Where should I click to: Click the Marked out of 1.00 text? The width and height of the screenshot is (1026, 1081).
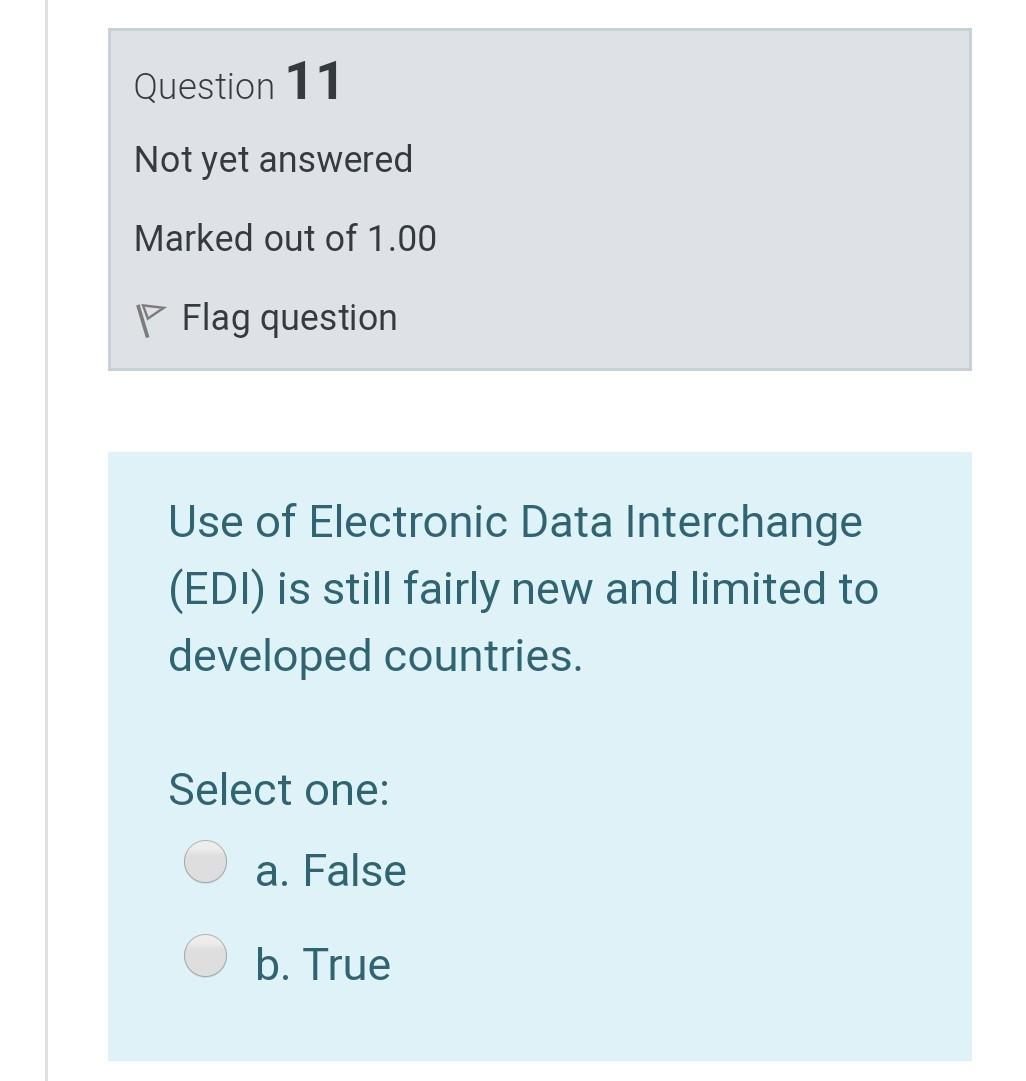tap(286, 238)
